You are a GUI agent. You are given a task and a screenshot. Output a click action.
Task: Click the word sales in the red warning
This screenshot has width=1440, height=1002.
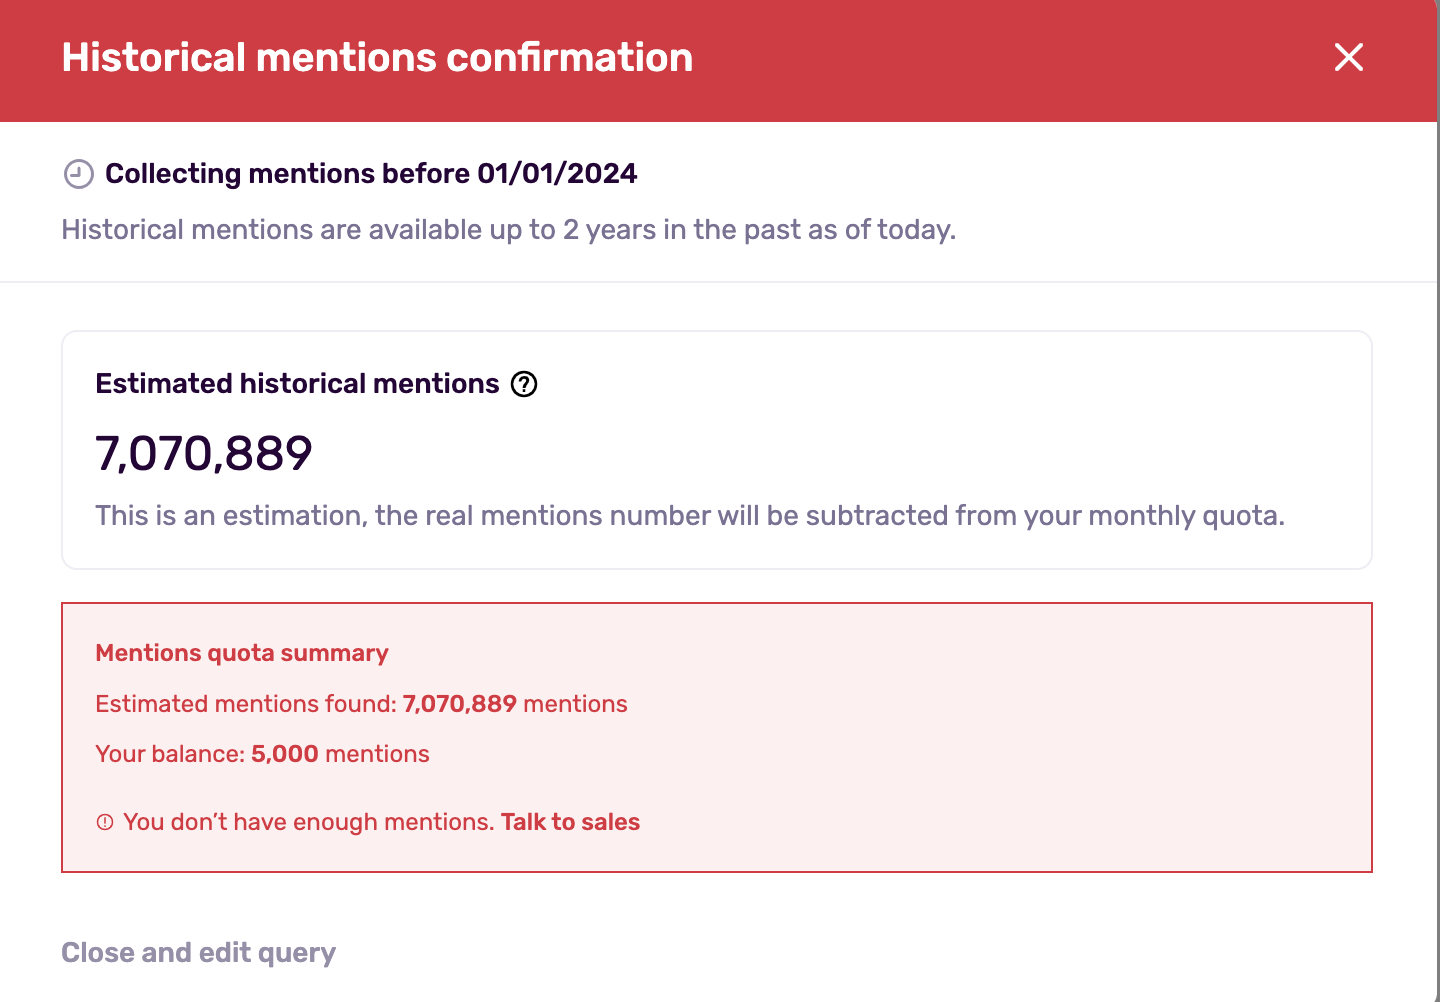(x=610, y=822)
